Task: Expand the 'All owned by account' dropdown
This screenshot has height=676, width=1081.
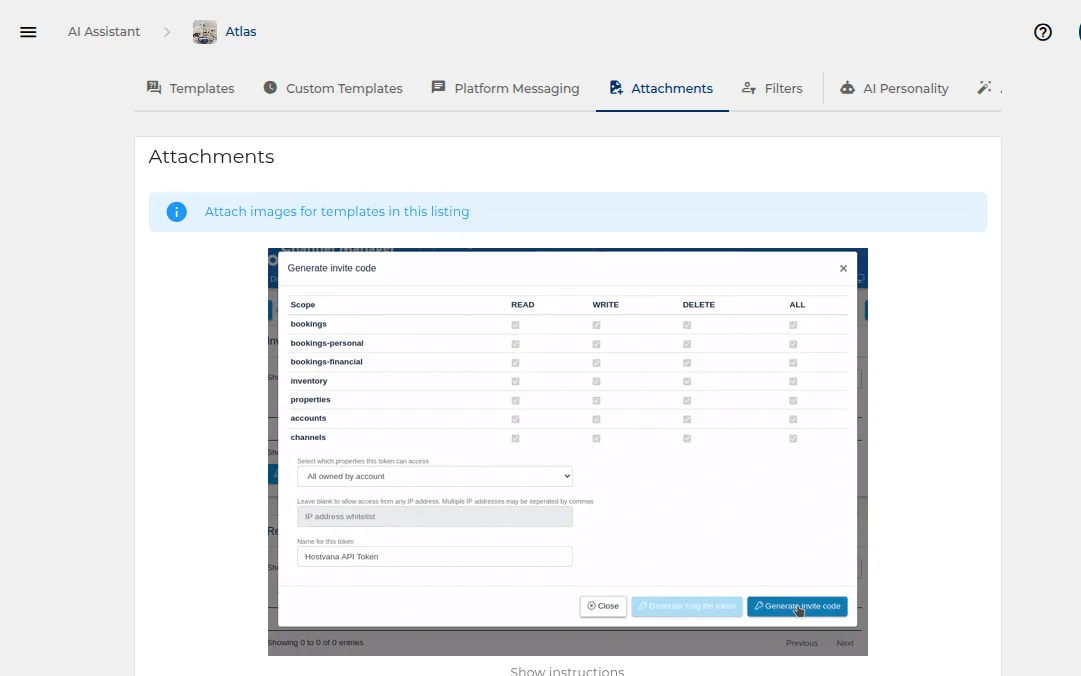Action: click(x=435, y=476)
